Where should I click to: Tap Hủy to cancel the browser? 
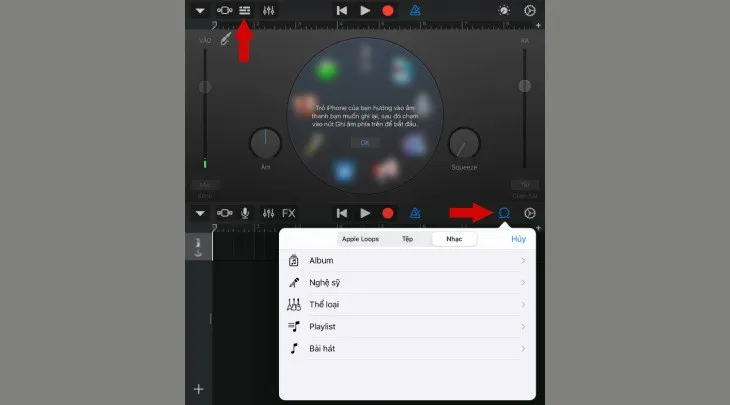point(518,240)
